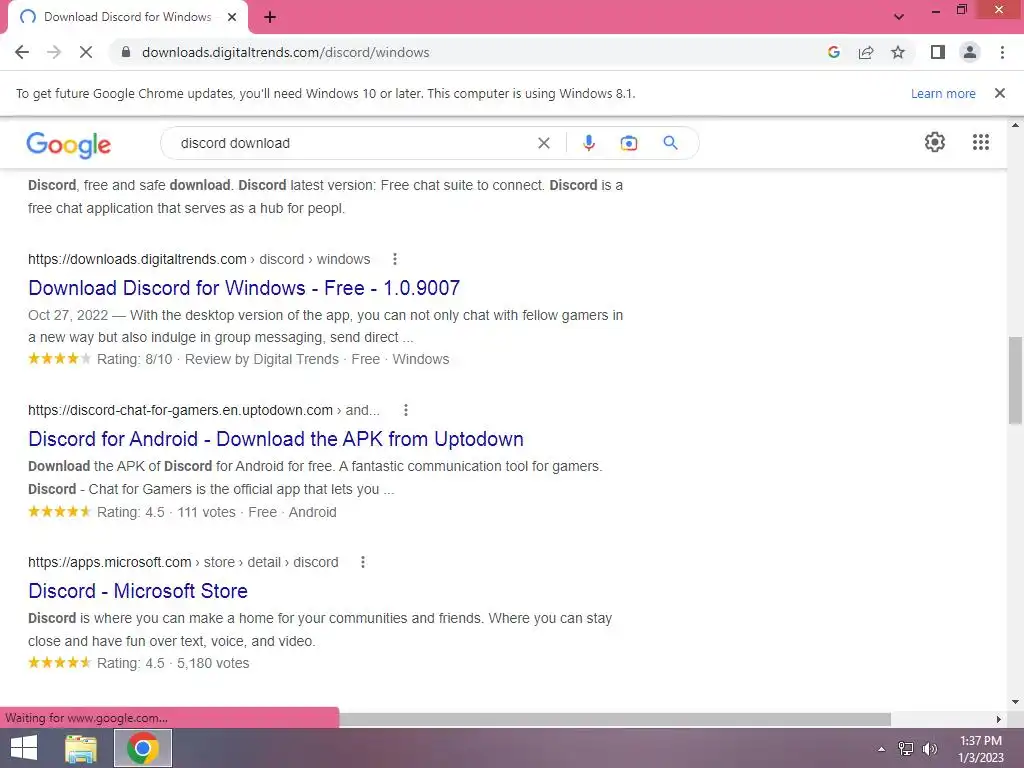Open options for the uptodown result

406,410
